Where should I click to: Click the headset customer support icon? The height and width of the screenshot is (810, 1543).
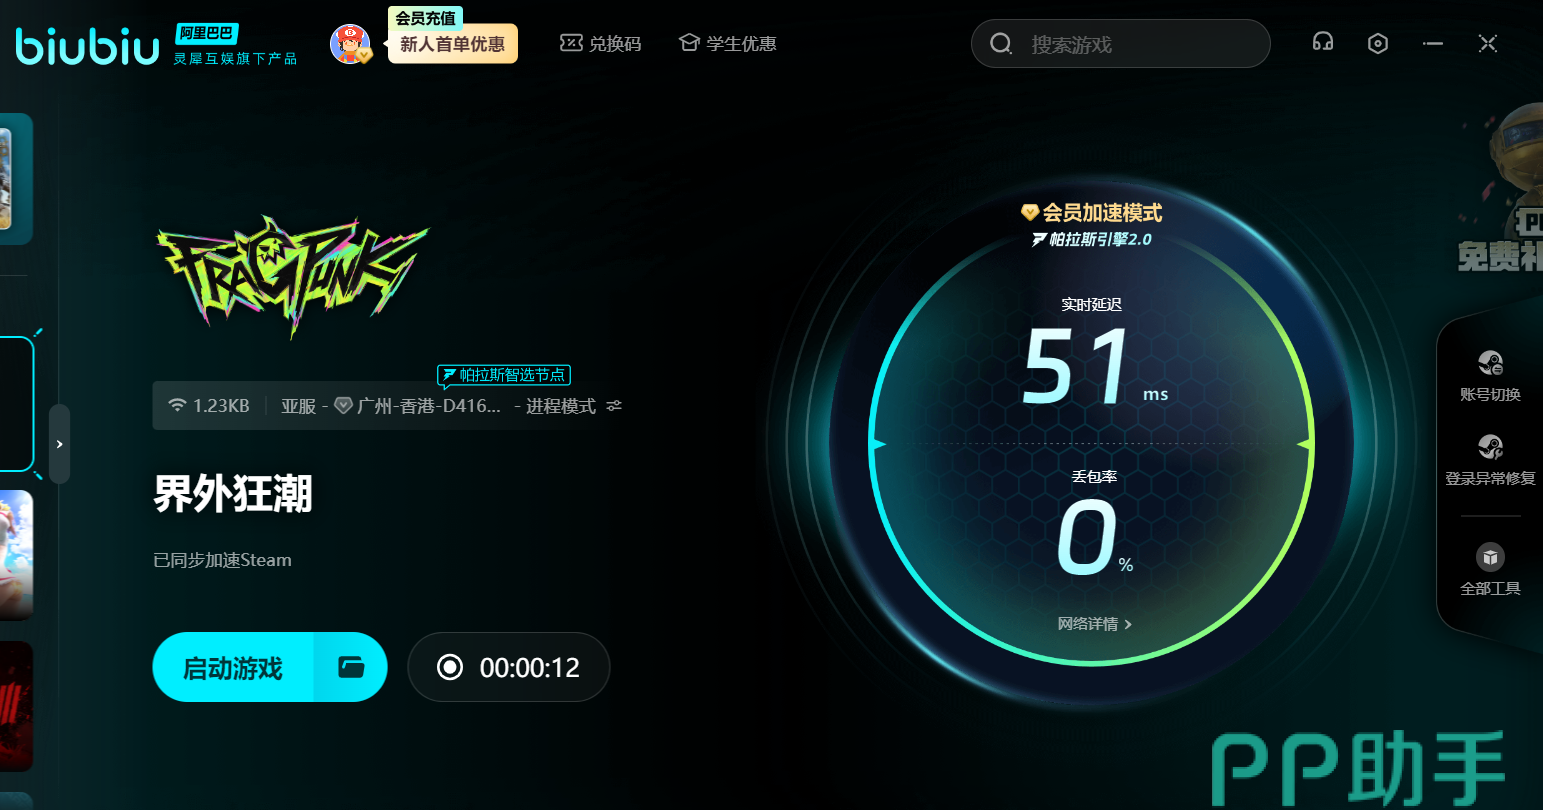point(1323,43)
